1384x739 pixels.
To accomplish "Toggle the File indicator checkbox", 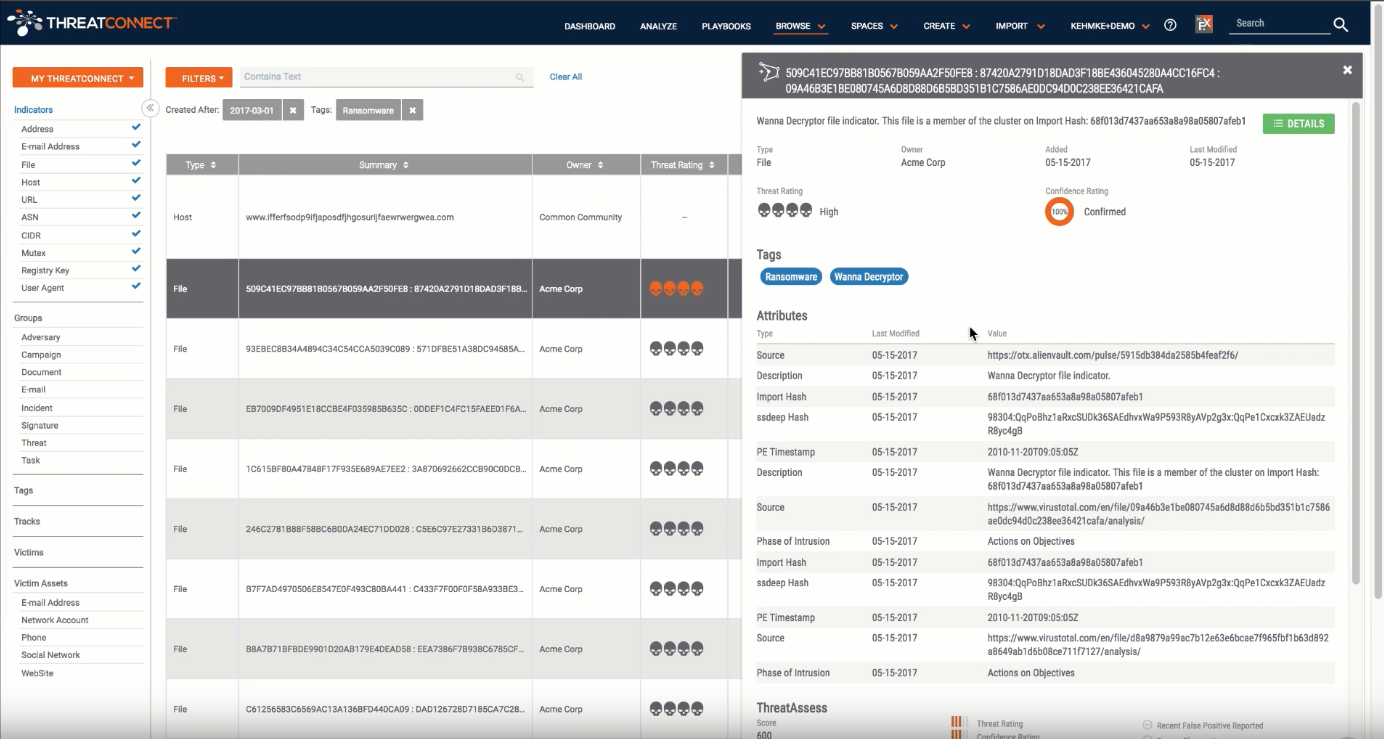I will pyautogui.click(x=136, y=163).
